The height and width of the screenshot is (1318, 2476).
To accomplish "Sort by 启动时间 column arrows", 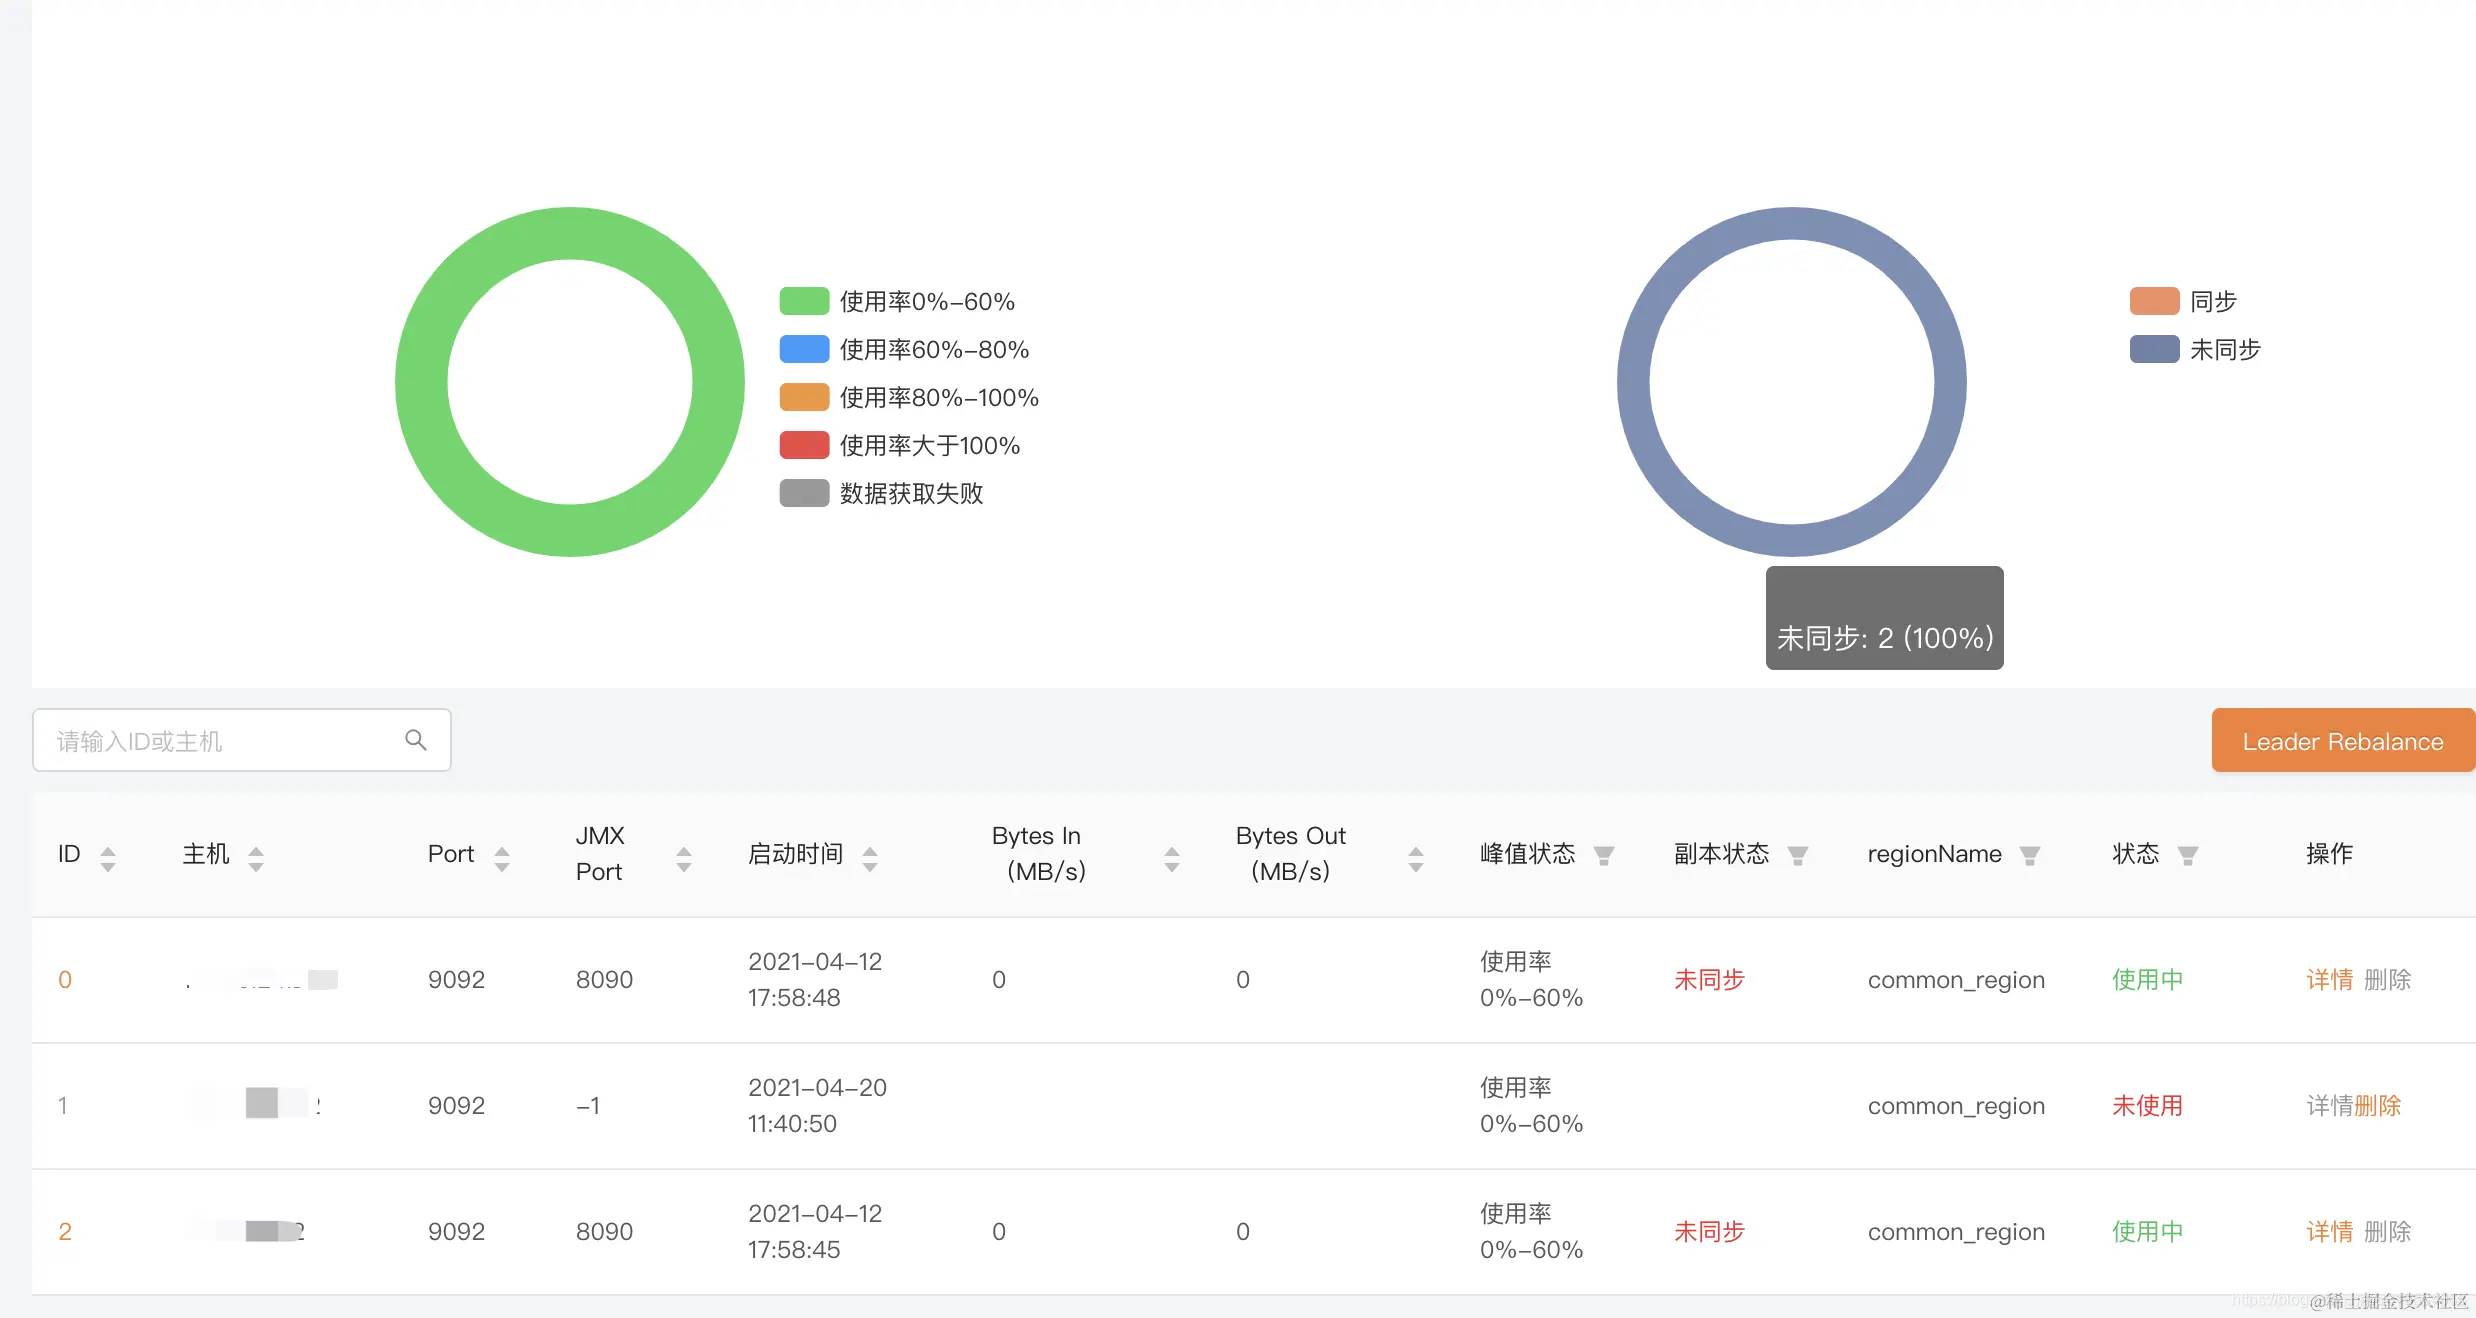I will [x=870, y=857].
